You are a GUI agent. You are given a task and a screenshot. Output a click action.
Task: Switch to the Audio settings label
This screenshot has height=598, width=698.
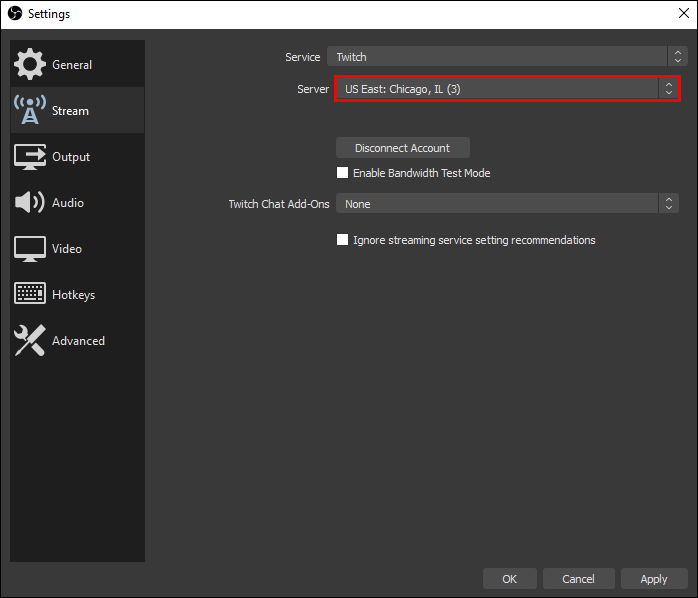point(68,203)
